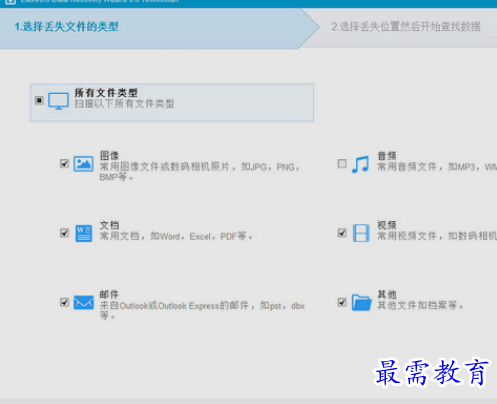The width and height of the screenshot is (497, 404).
Task: Click description mentioning Outlook Express
Action: (x=202, y=310)
